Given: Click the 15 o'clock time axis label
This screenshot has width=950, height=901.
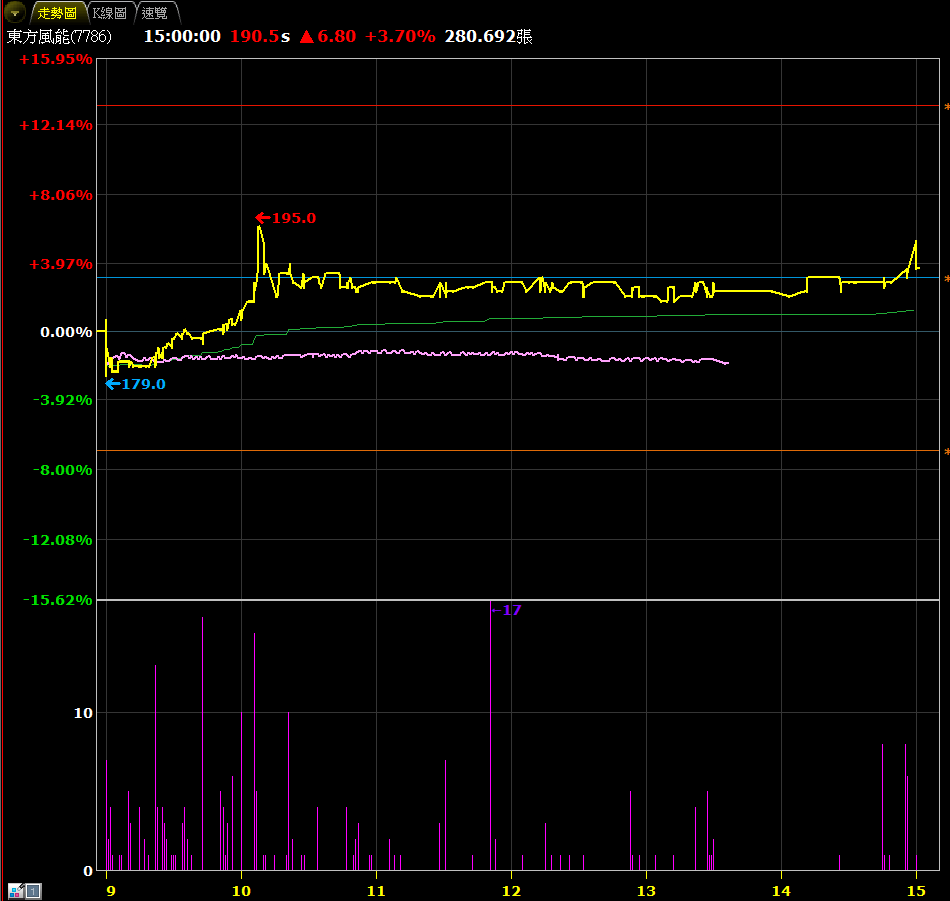Looking at the screenshot, I should [x=916, y=891].
